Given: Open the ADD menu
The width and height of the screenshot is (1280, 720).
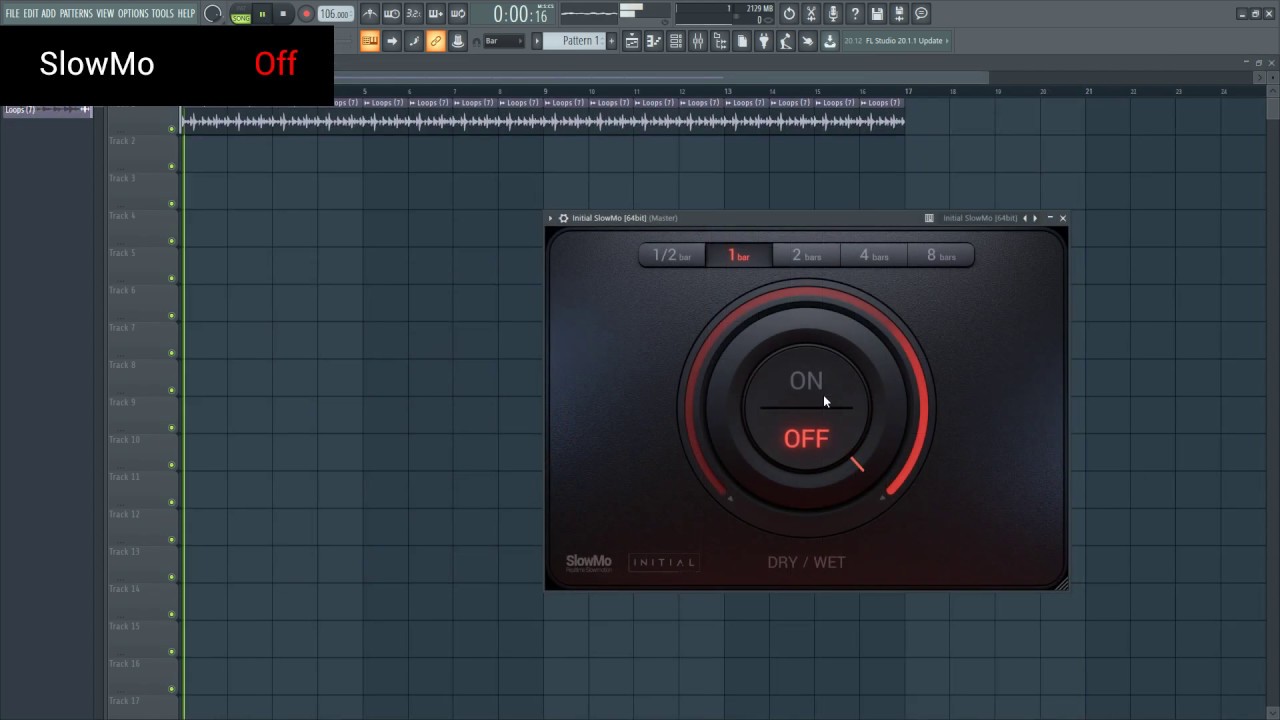Looking at the screenshot, I should click(48, 14).
